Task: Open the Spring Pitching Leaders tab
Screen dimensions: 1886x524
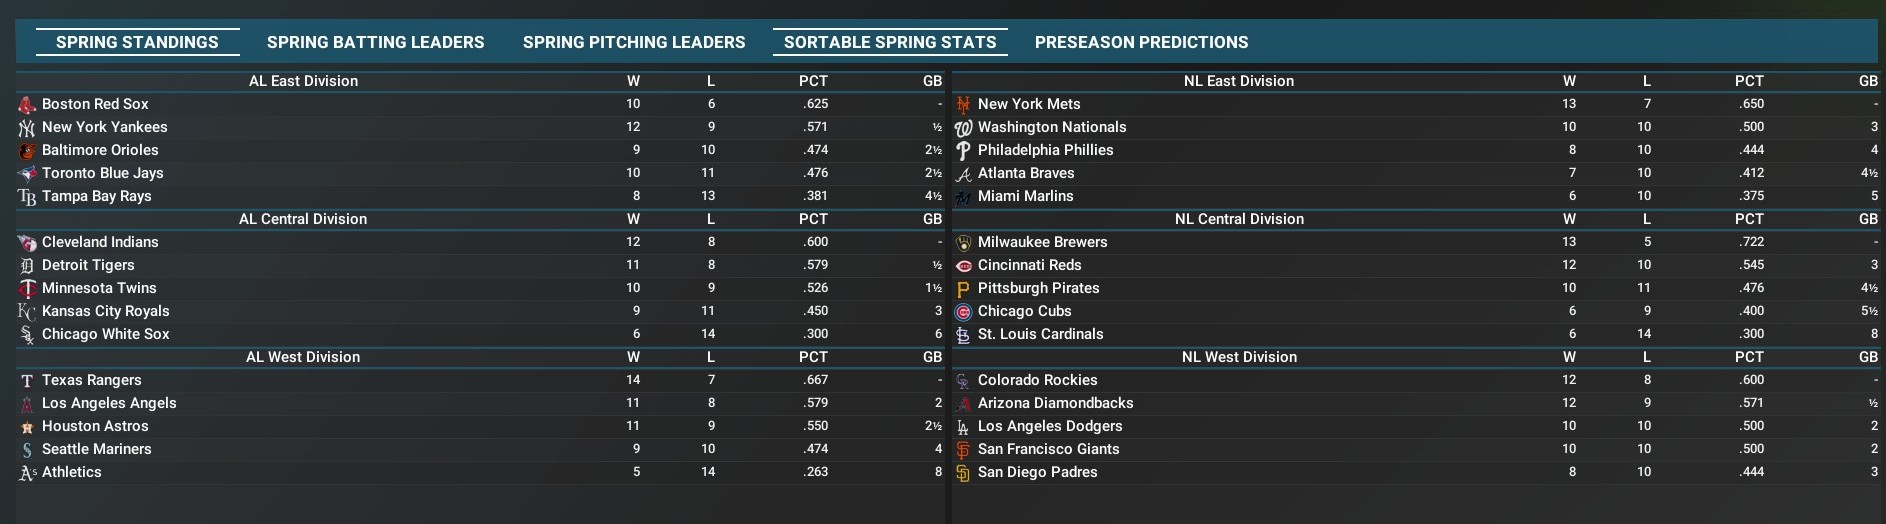Action: [634, 42]
